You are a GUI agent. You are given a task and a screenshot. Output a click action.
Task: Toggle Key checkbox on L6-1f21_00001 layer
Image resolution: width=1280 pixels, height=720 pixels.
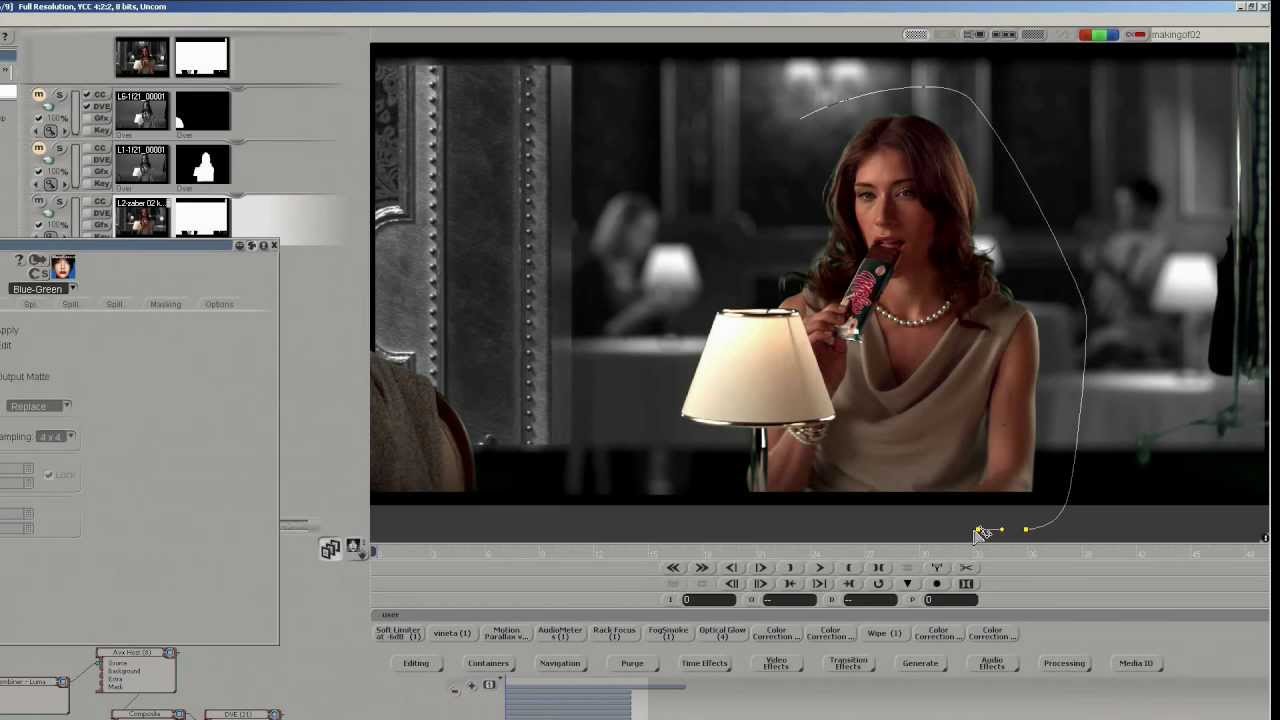click(87, 131)
